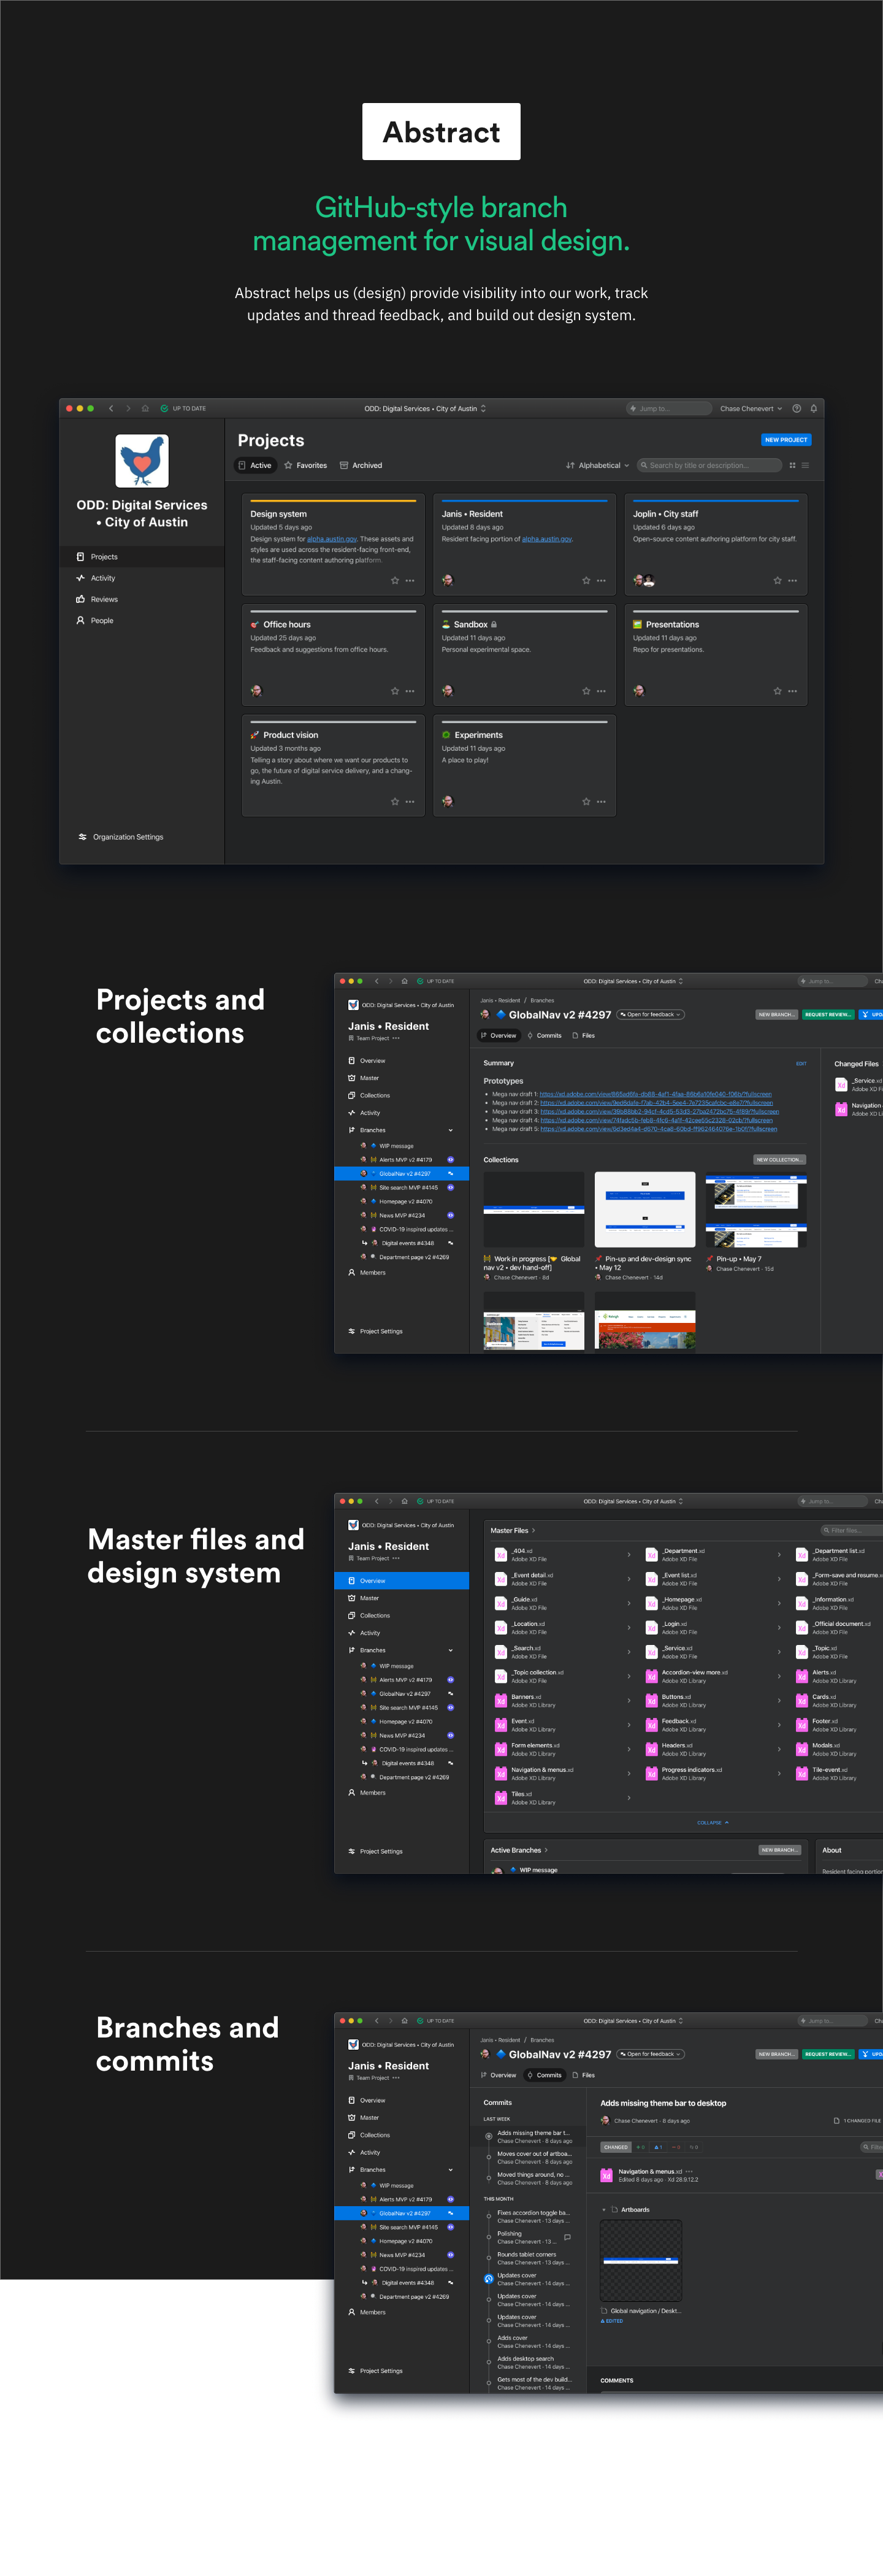Open the Projects sidebar item in Projects list window

(142, 557)
